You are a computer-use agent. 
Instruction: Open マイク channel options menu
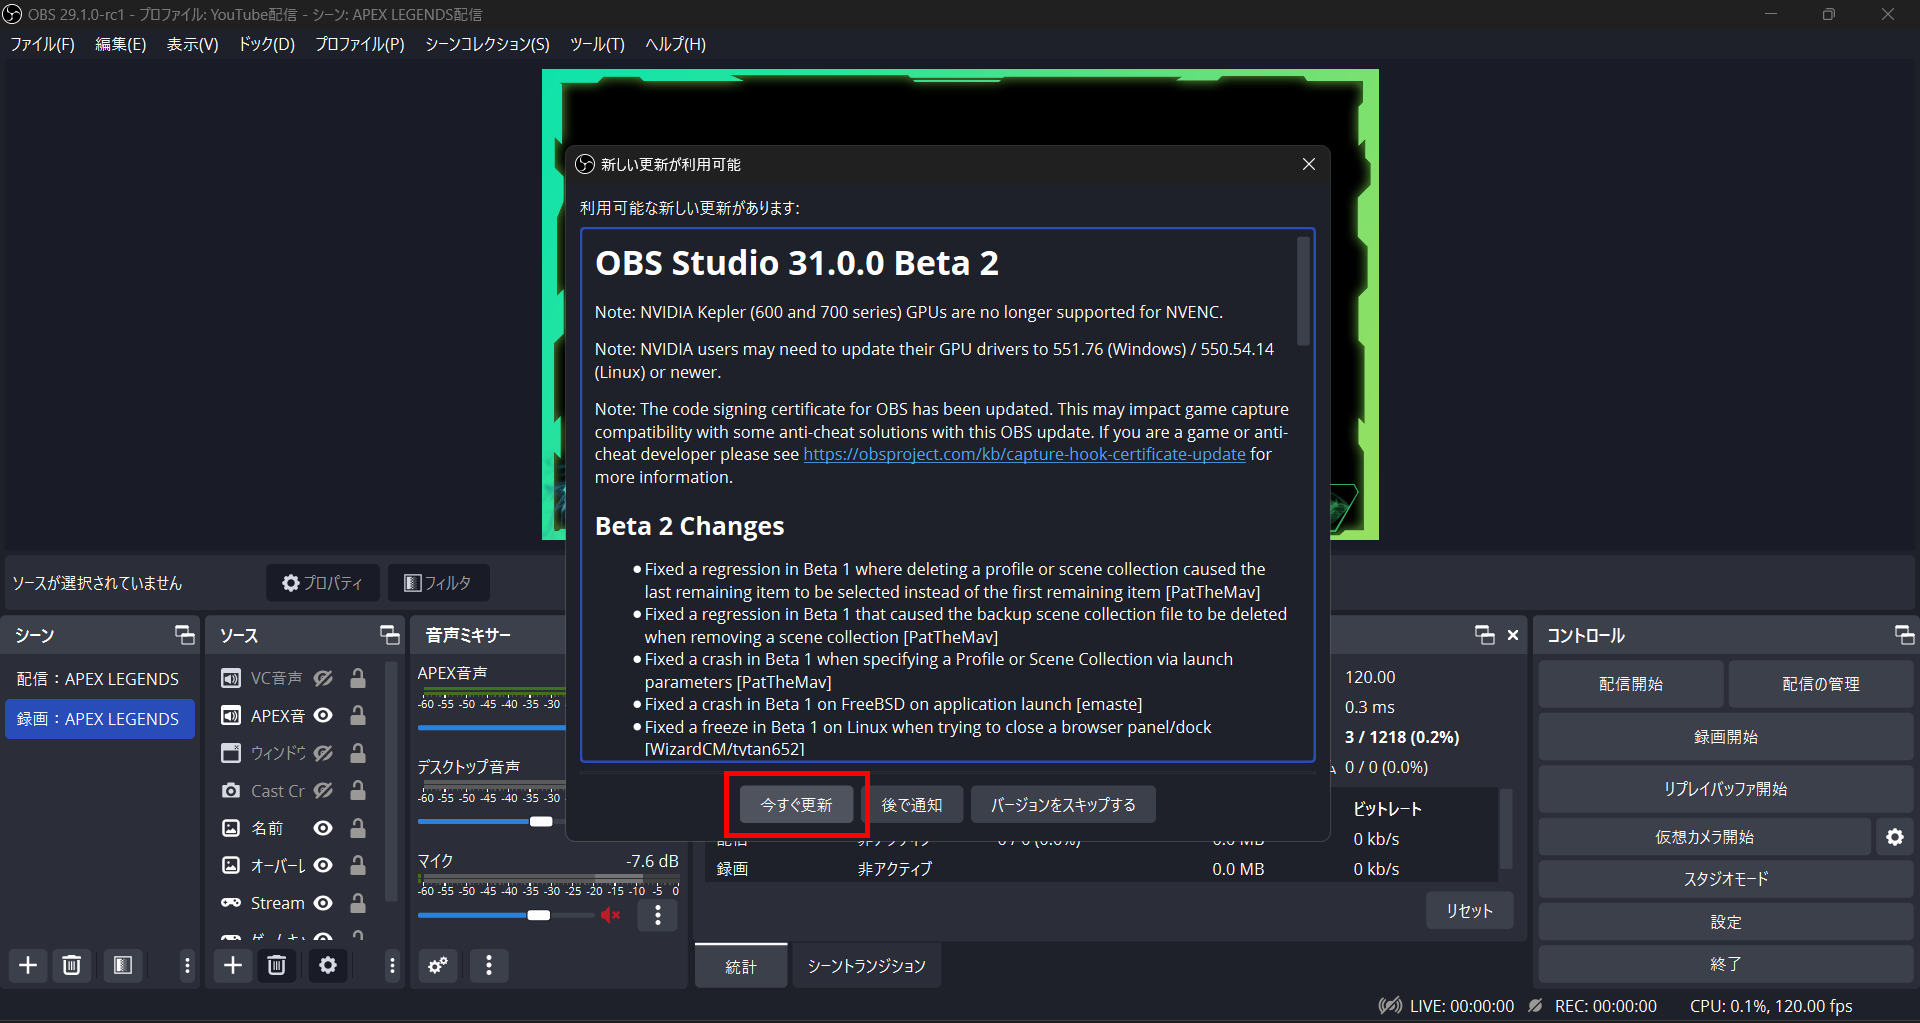[657, 915]
